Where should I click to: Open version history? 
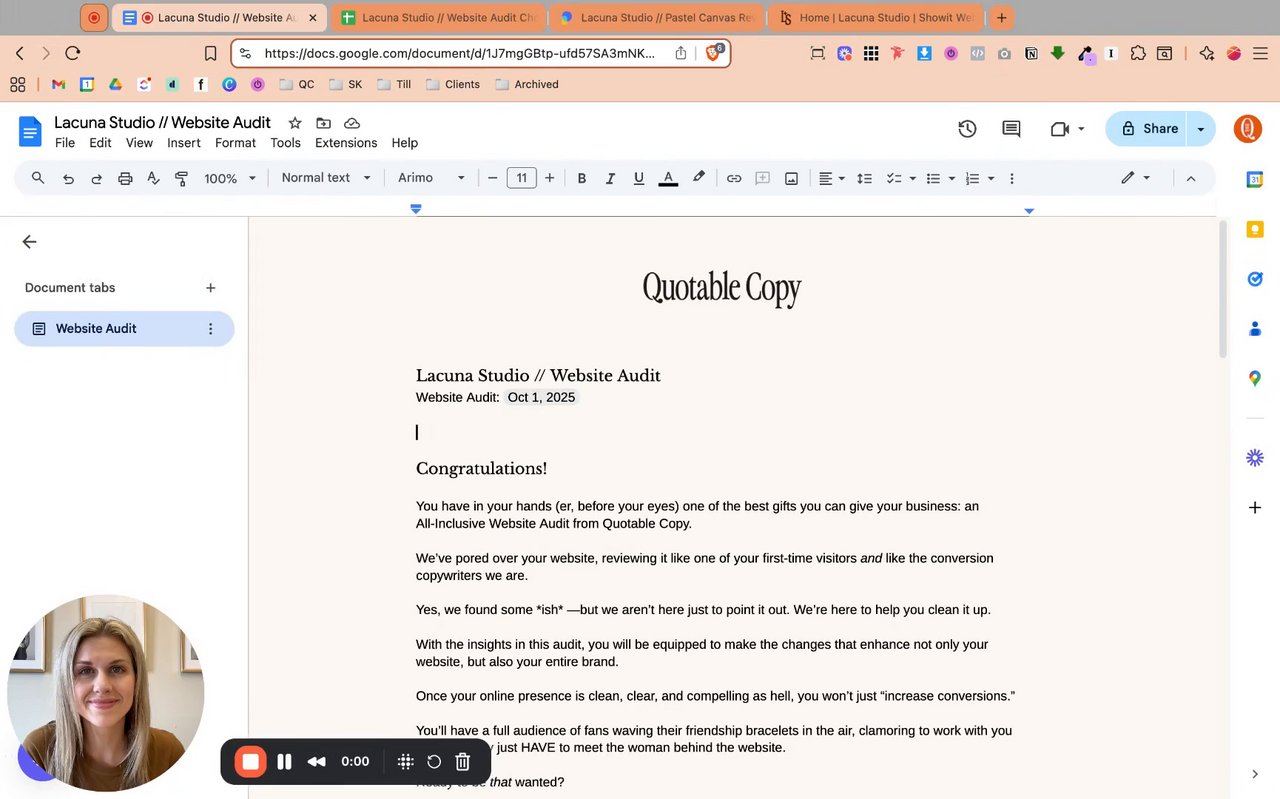point(967,128)
